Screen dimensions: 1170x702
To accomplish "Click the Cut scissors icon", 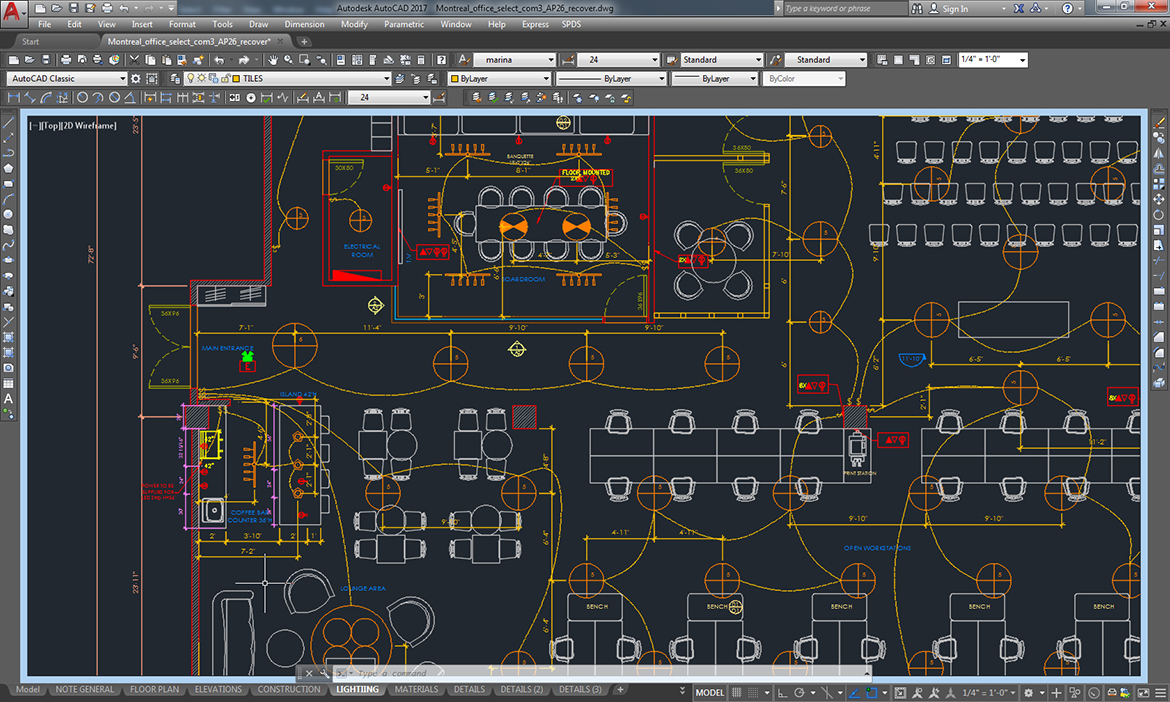I will coord(136,60).
